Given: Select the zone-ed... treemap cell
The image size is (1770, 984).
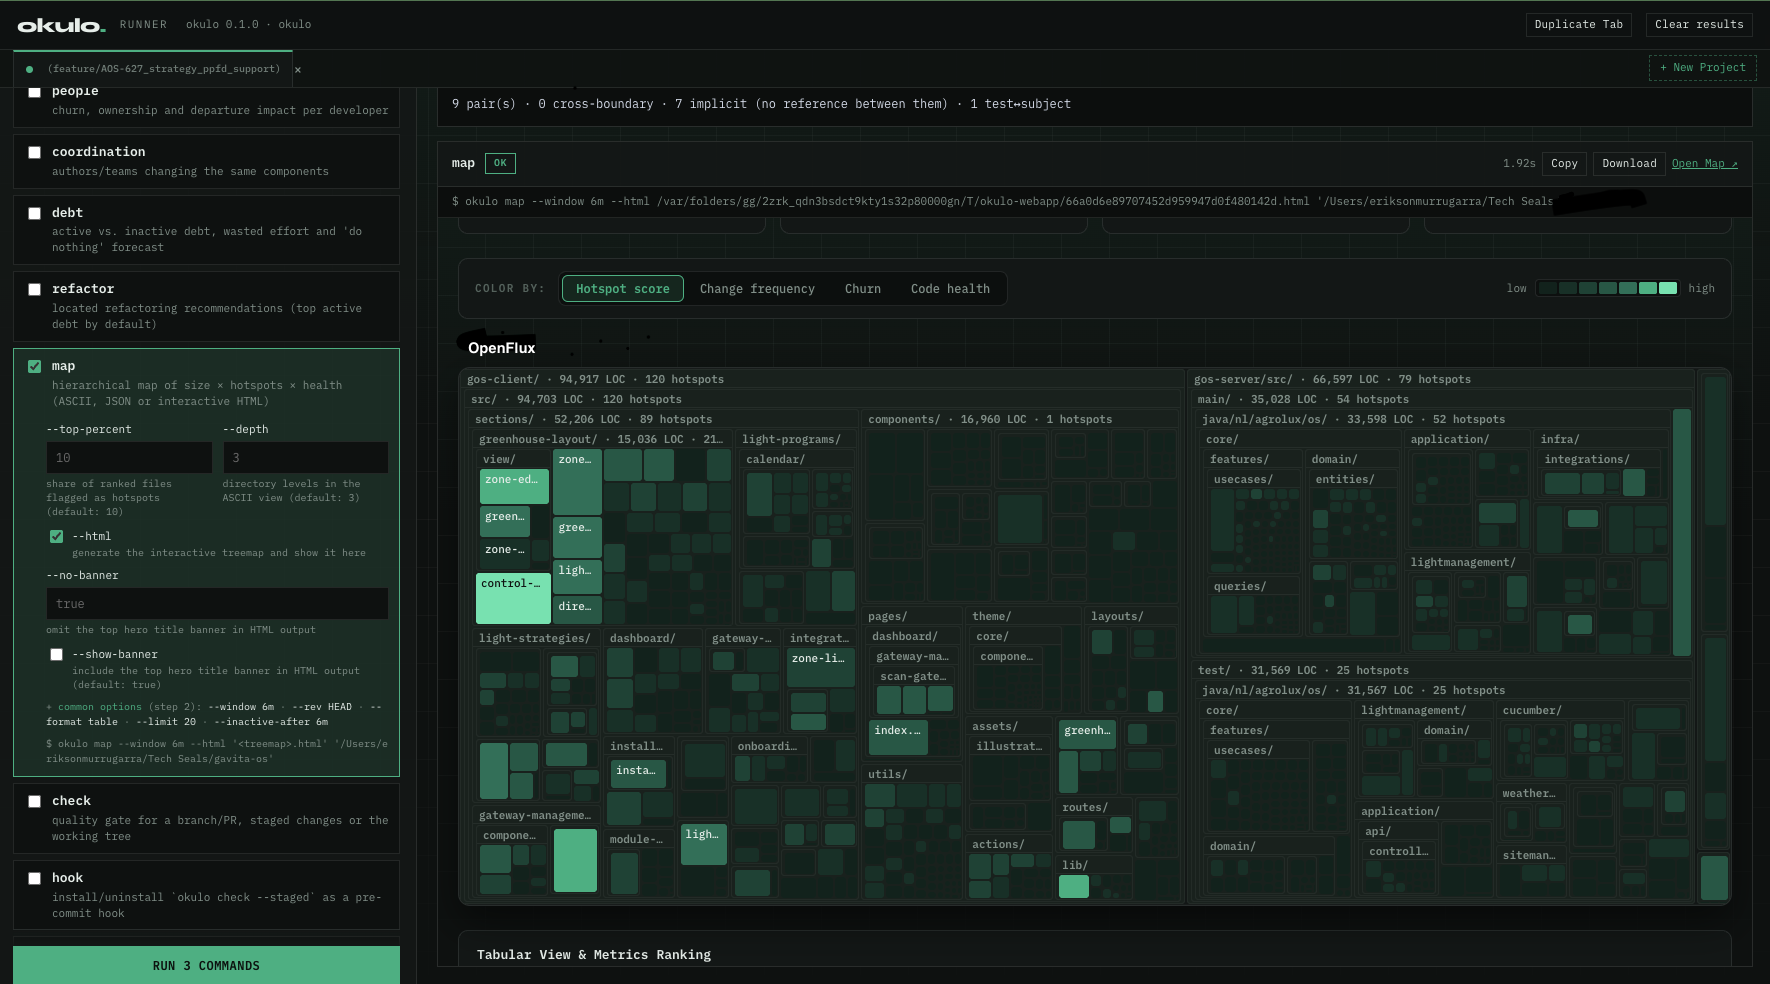Looking at the screenshot, I should (514, 486).
